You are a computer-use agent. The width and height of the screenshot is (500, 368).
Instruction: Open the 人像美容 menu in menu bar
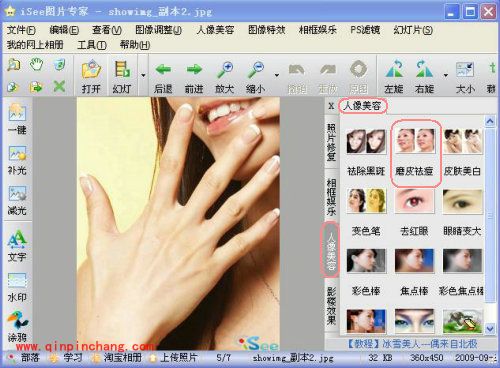(215, 30)
